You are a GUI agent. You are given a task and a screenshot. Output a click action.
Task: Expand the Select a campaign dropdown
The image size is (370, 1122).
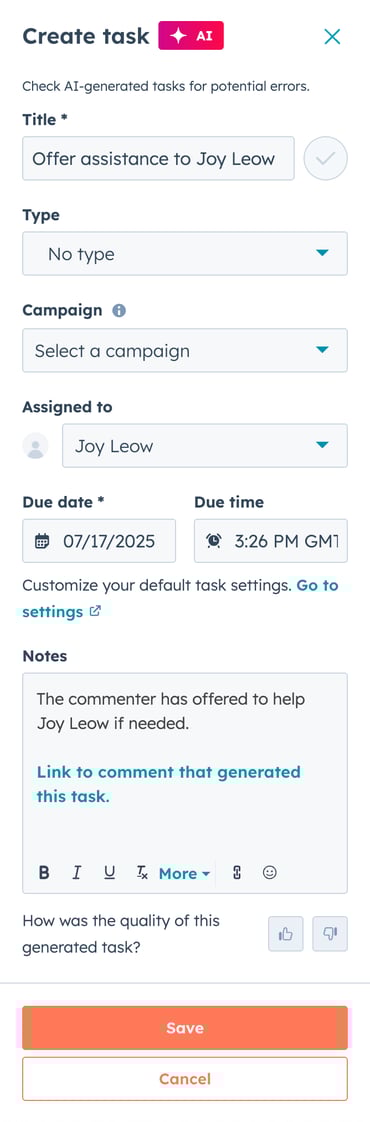185,351
